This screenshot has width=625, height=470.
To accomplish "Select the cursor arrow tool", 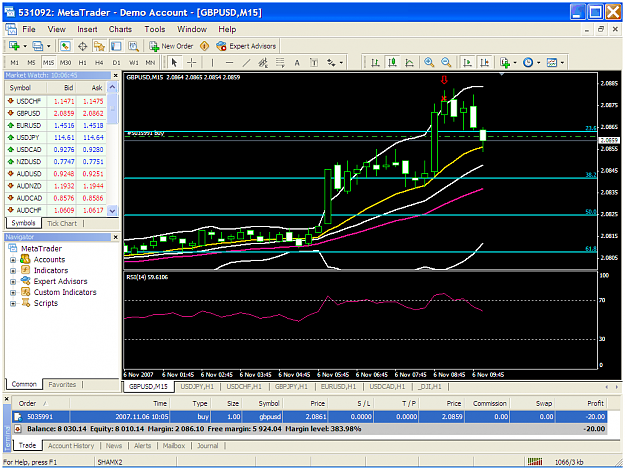I will (174, 63).
